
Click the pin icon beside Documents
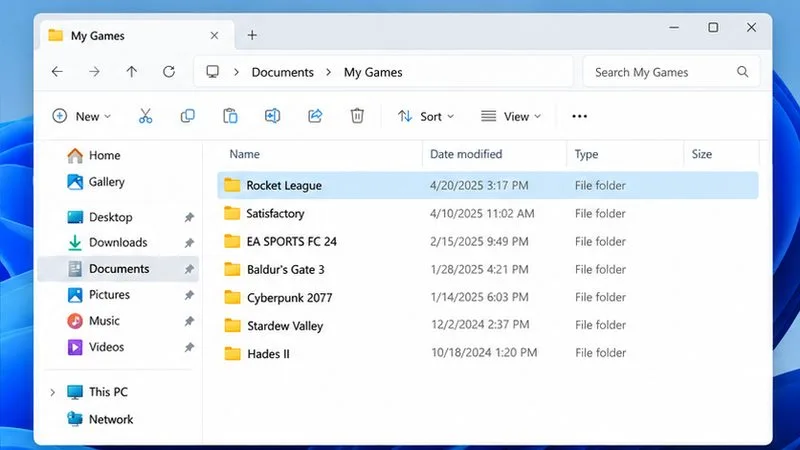(x=189, y=269)
